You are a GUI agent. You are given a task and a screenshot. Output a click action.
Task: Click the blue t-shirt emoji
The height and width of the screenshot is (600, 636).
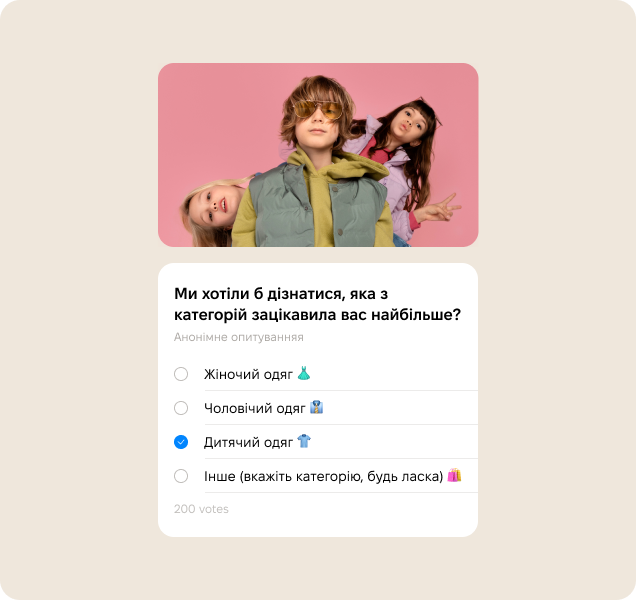tap(304, 441)
